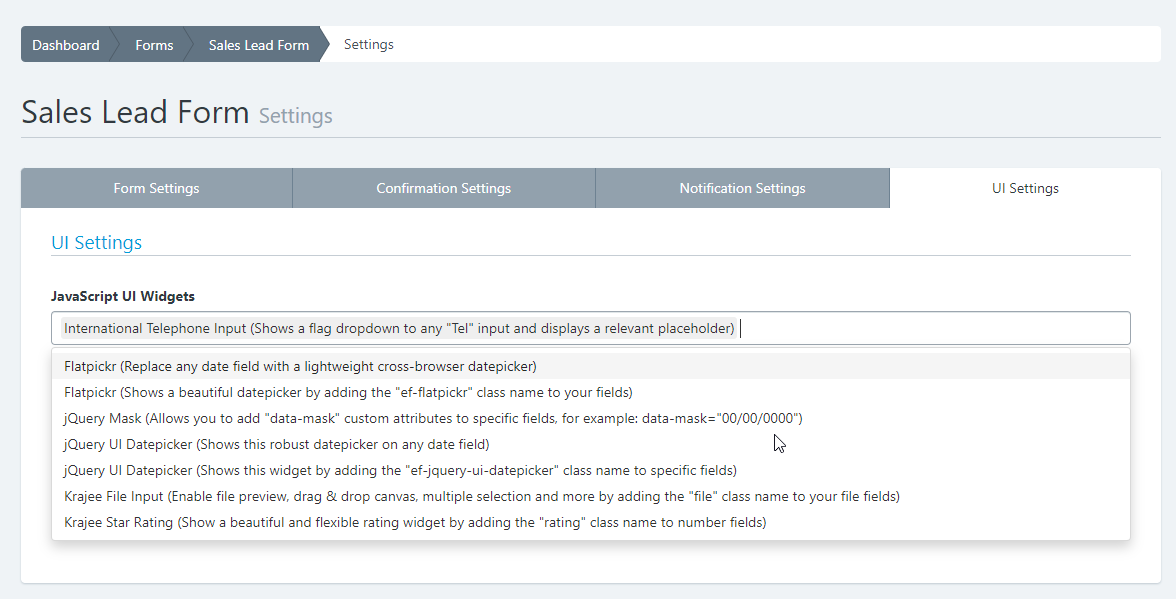Screen dimensions: 1176x599
Task: Click the Settings breadcrumb item
Action: click(368, 45)
